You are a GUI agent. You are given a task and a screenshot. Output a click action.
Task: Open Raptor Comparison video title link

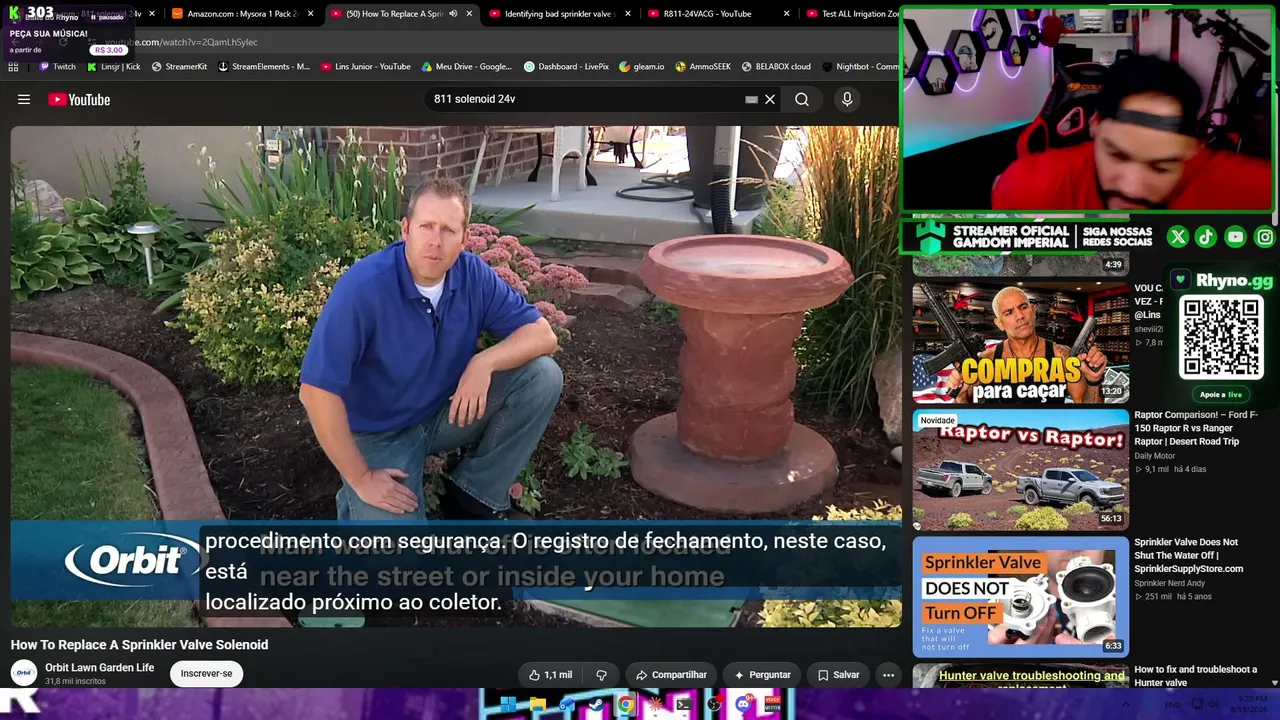click(1196, 428)
